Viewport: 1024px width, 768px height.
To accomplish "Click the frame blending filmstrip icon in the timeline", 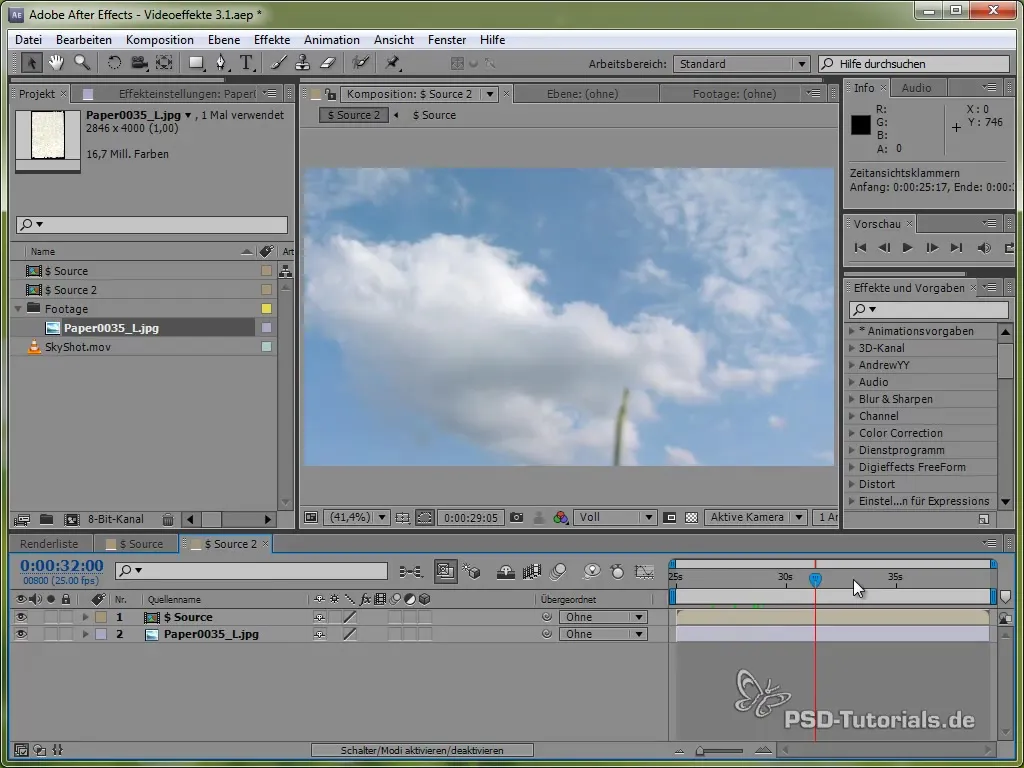I will tap(532, 572).
